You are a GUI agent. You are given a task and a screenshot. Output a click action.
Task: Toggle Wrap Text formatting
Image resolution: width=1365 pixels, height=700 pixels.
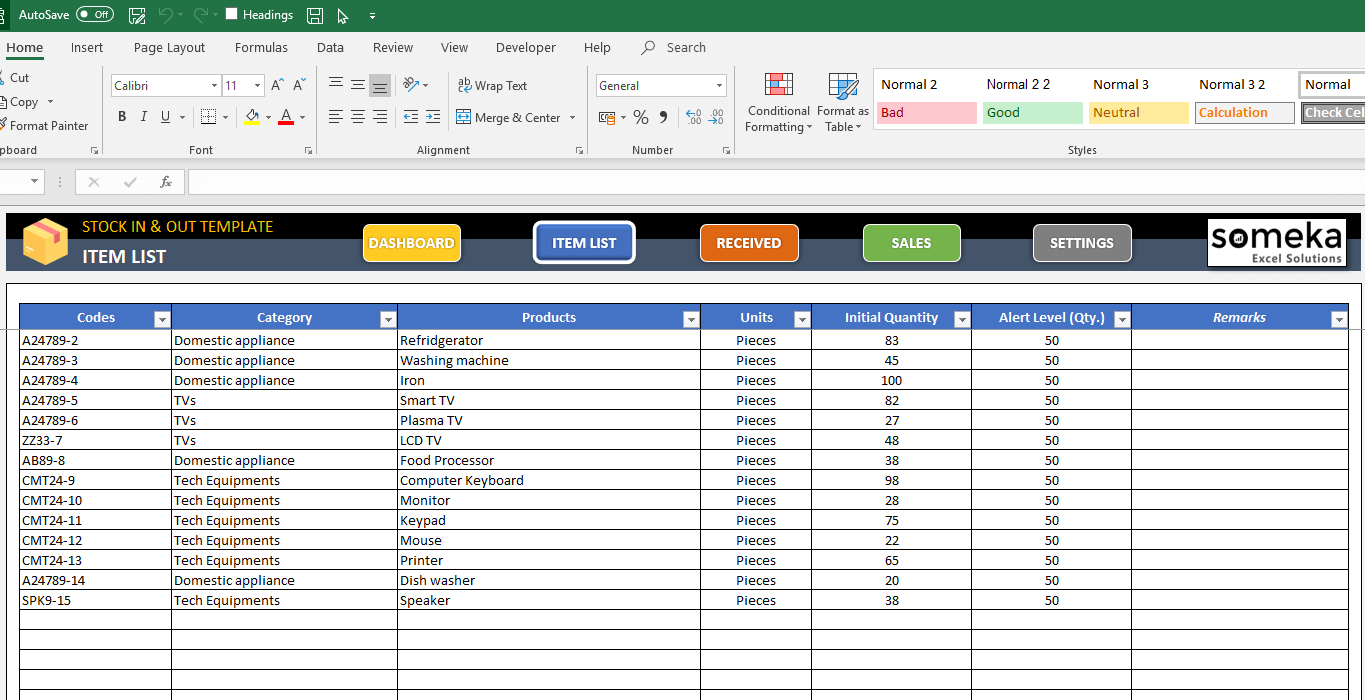click(492, 85)
